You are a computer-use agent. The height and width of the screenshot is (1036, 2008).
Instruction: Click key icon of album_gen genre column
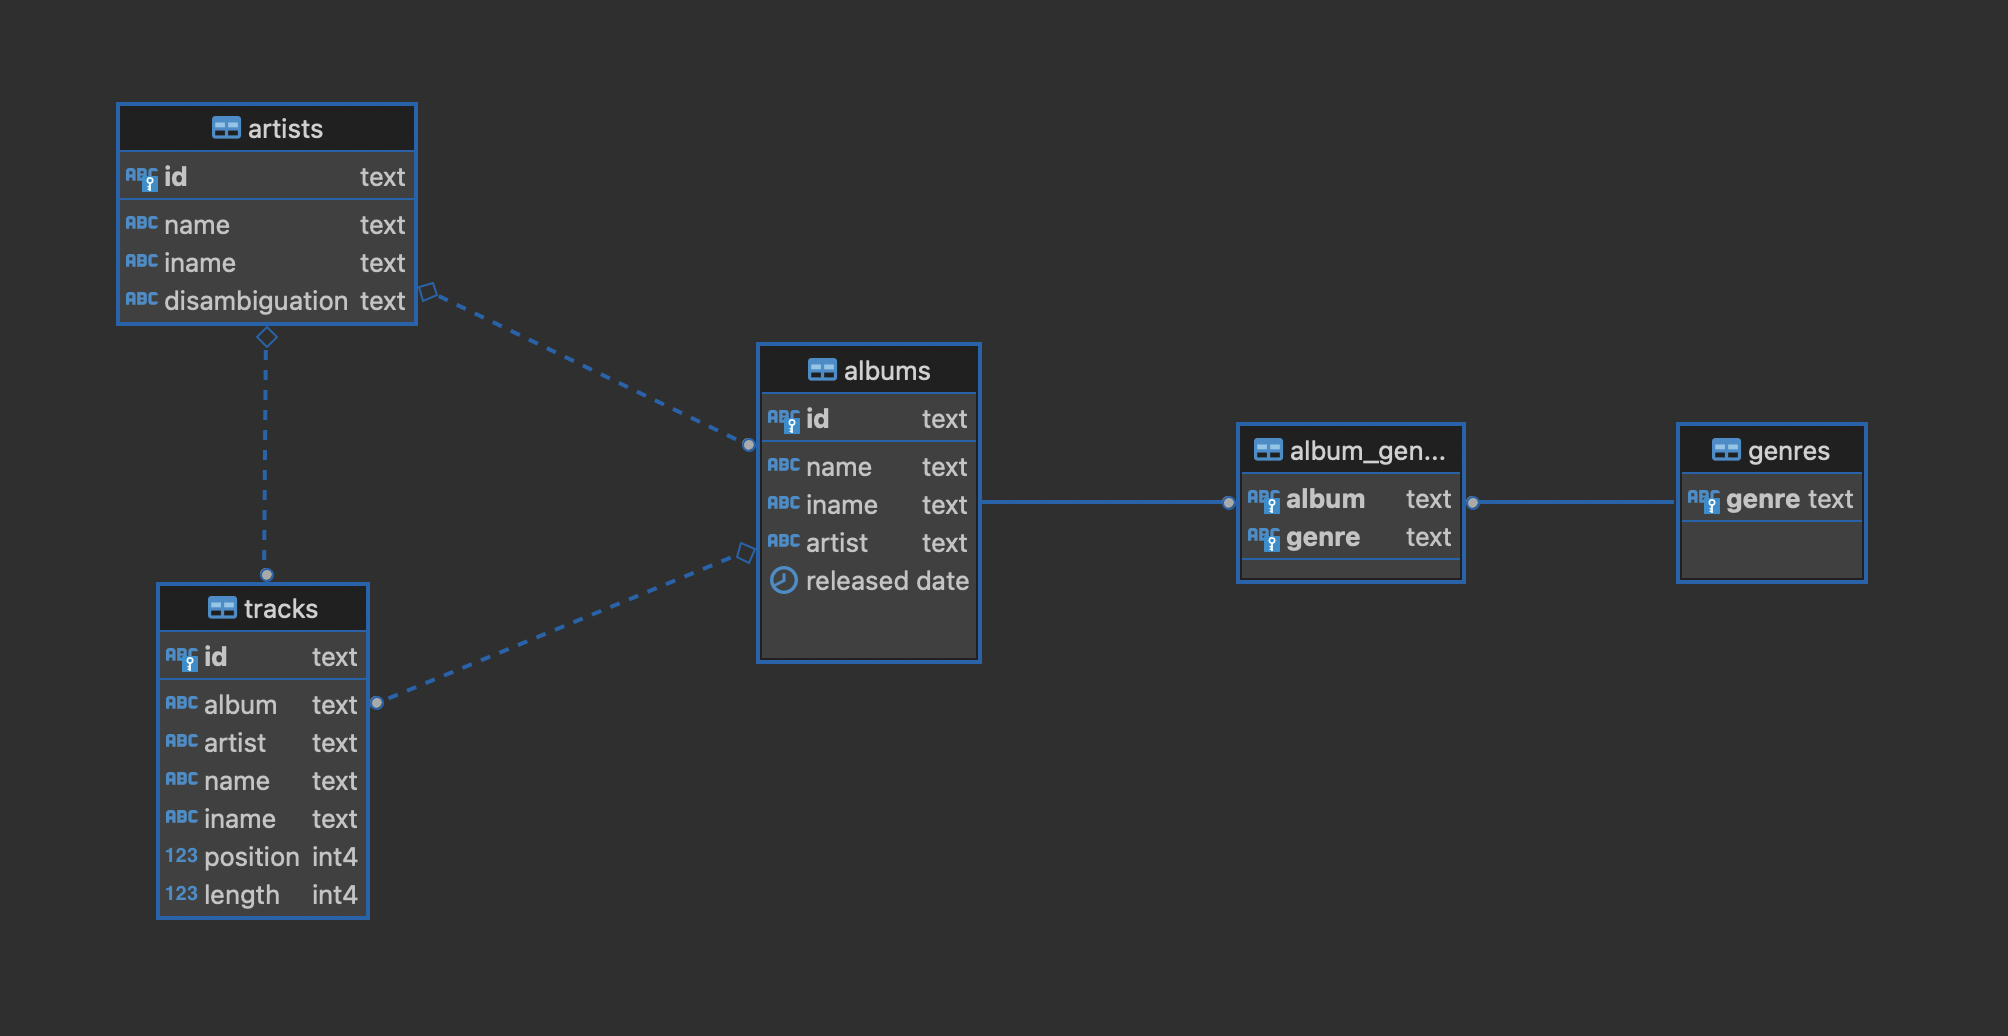point(1263,539)
